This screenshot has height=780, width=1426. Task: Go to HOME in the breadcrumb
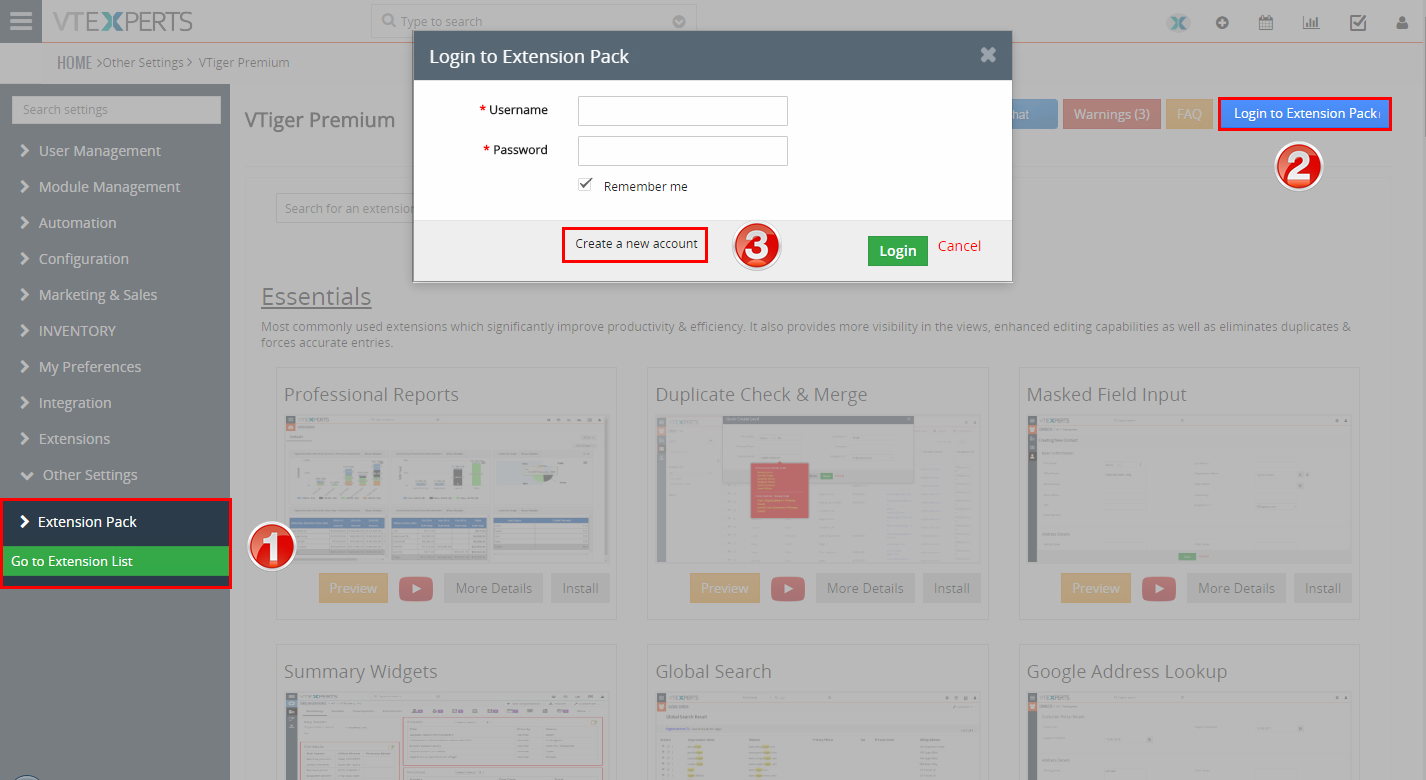74,63
